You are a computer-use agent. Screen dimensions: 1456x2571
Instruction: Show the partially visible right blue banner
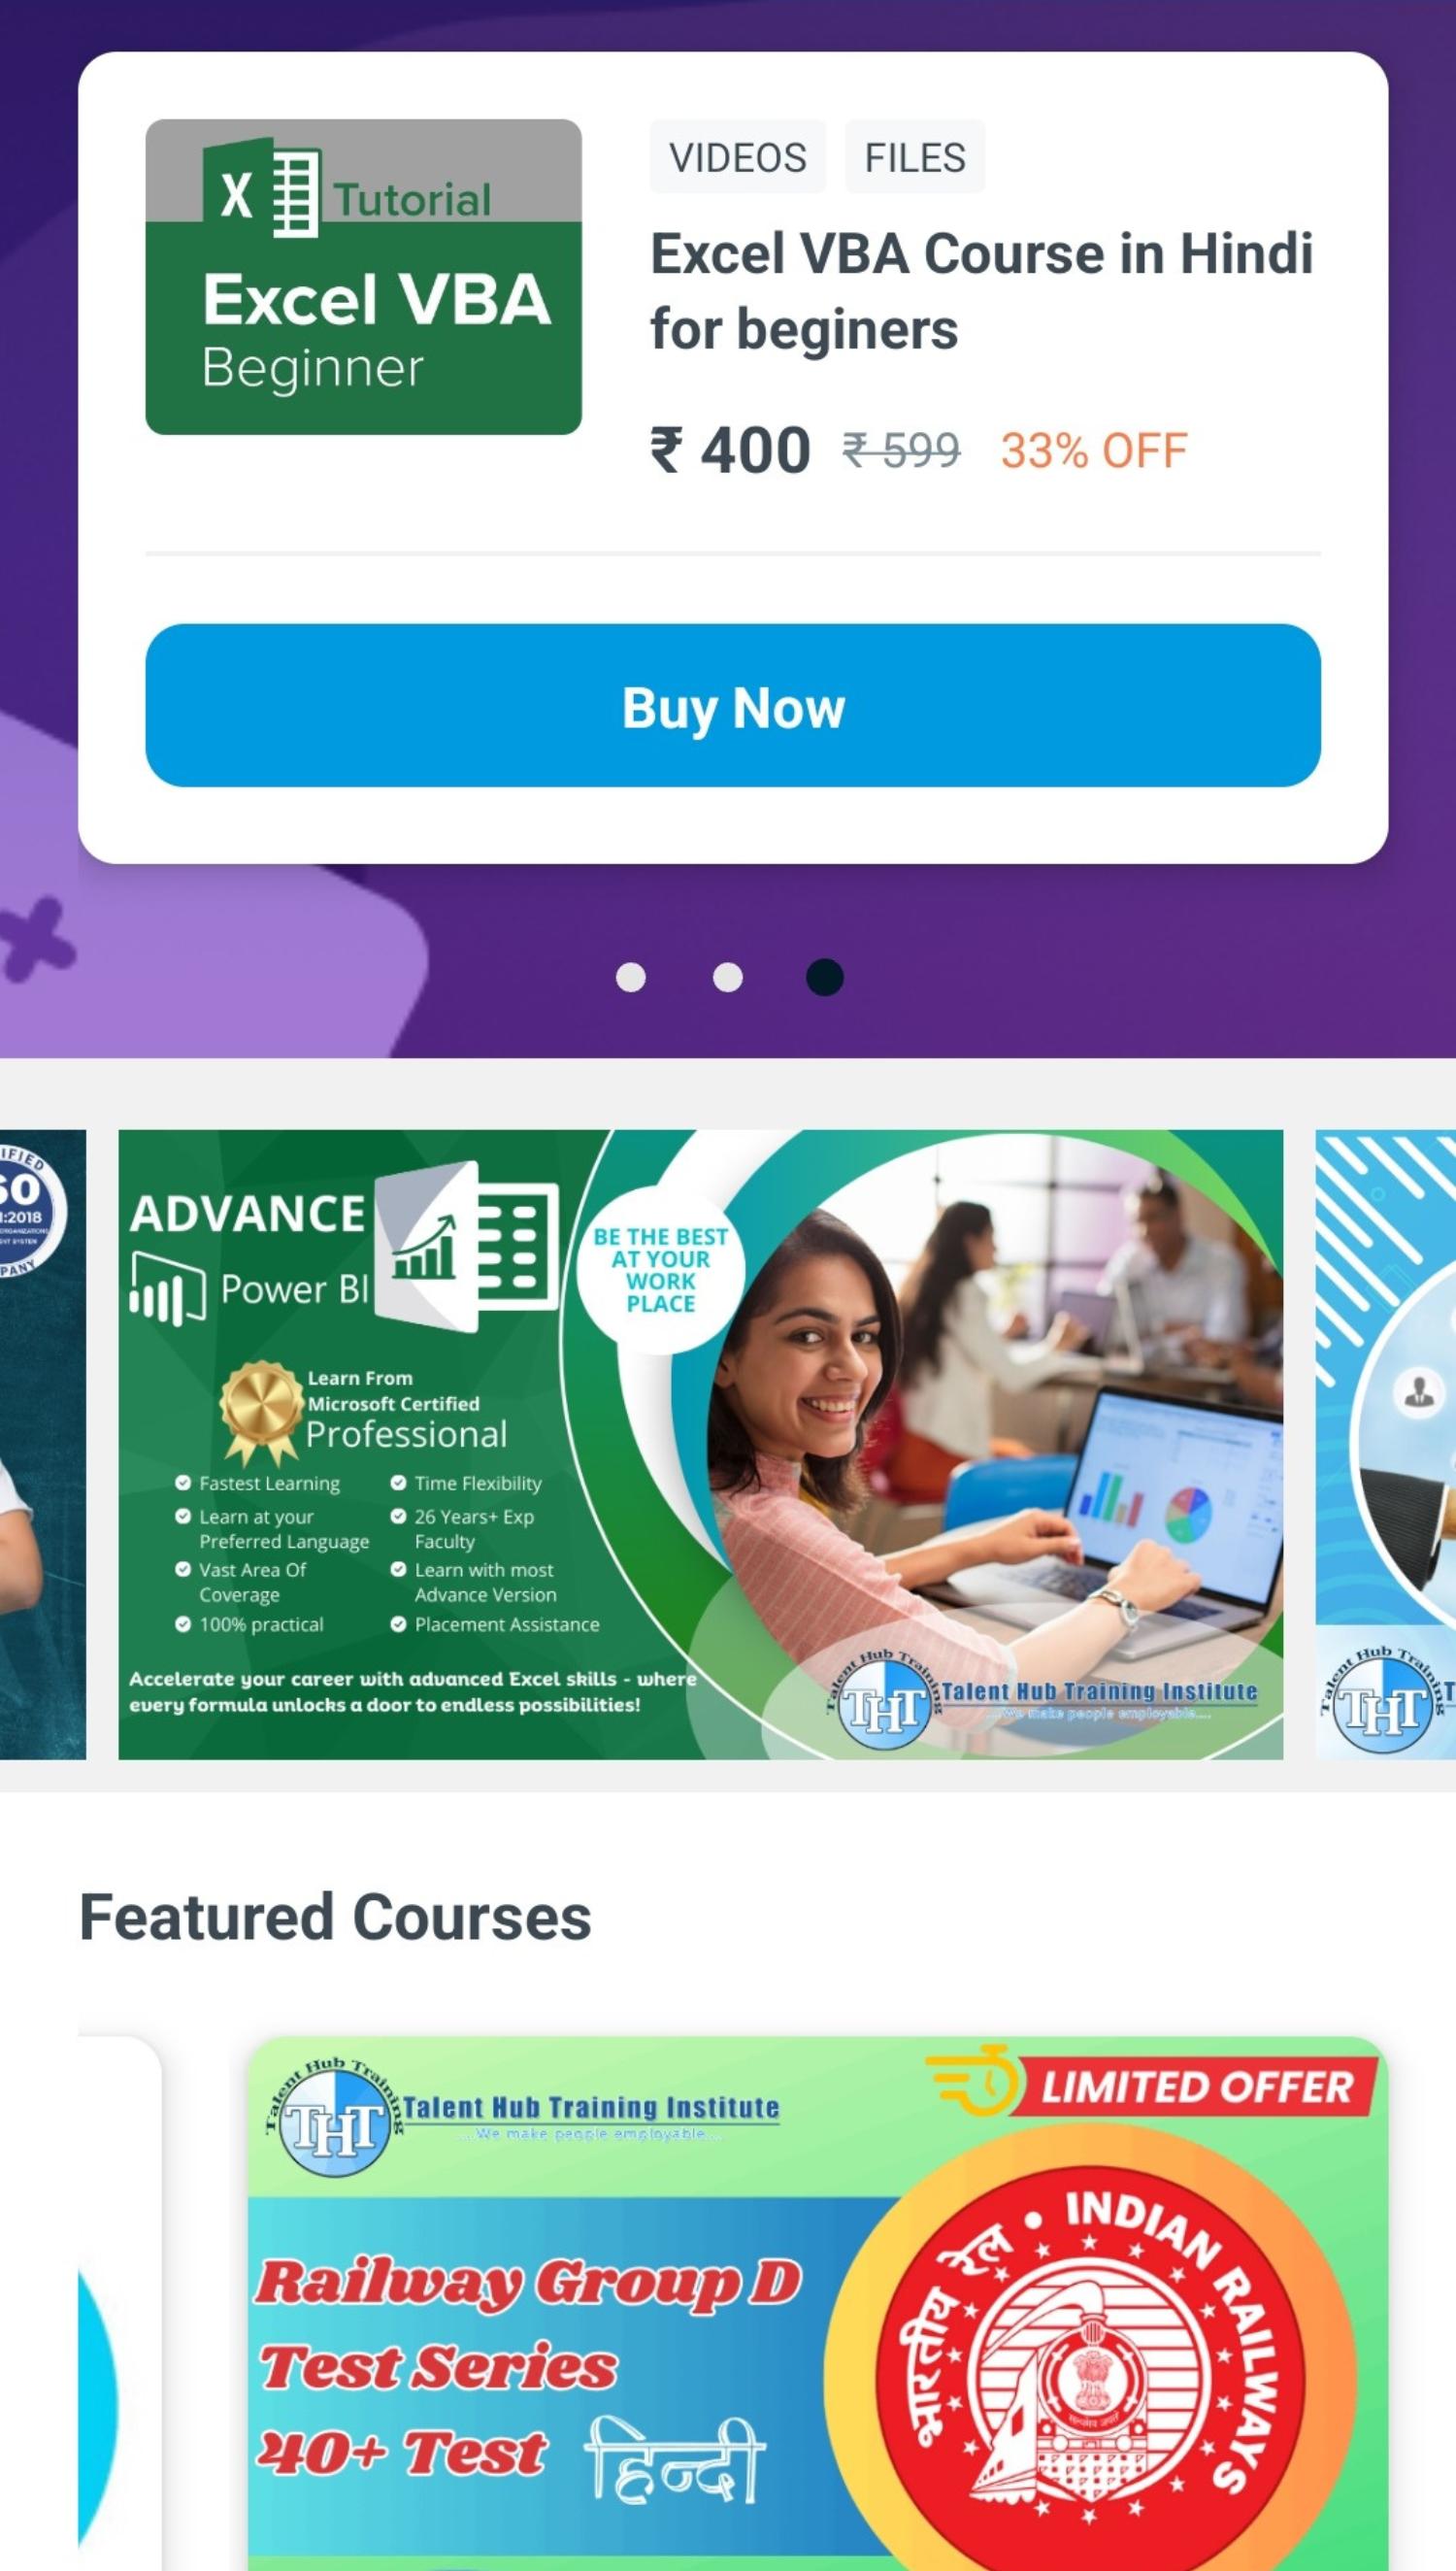(1386, 1445)
